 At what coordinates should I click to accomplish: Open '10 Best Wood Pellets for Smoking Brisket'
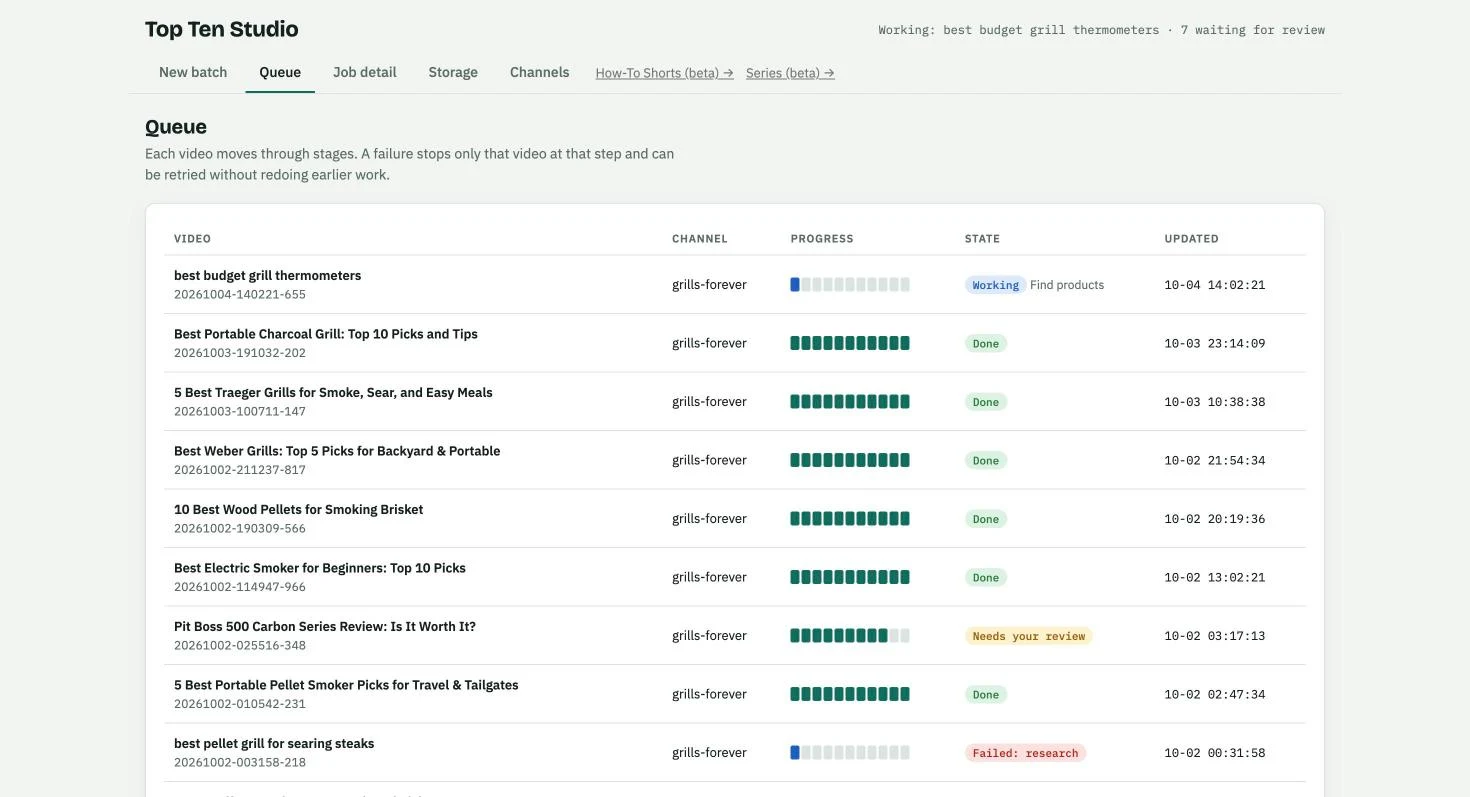(x=735, y=519)
